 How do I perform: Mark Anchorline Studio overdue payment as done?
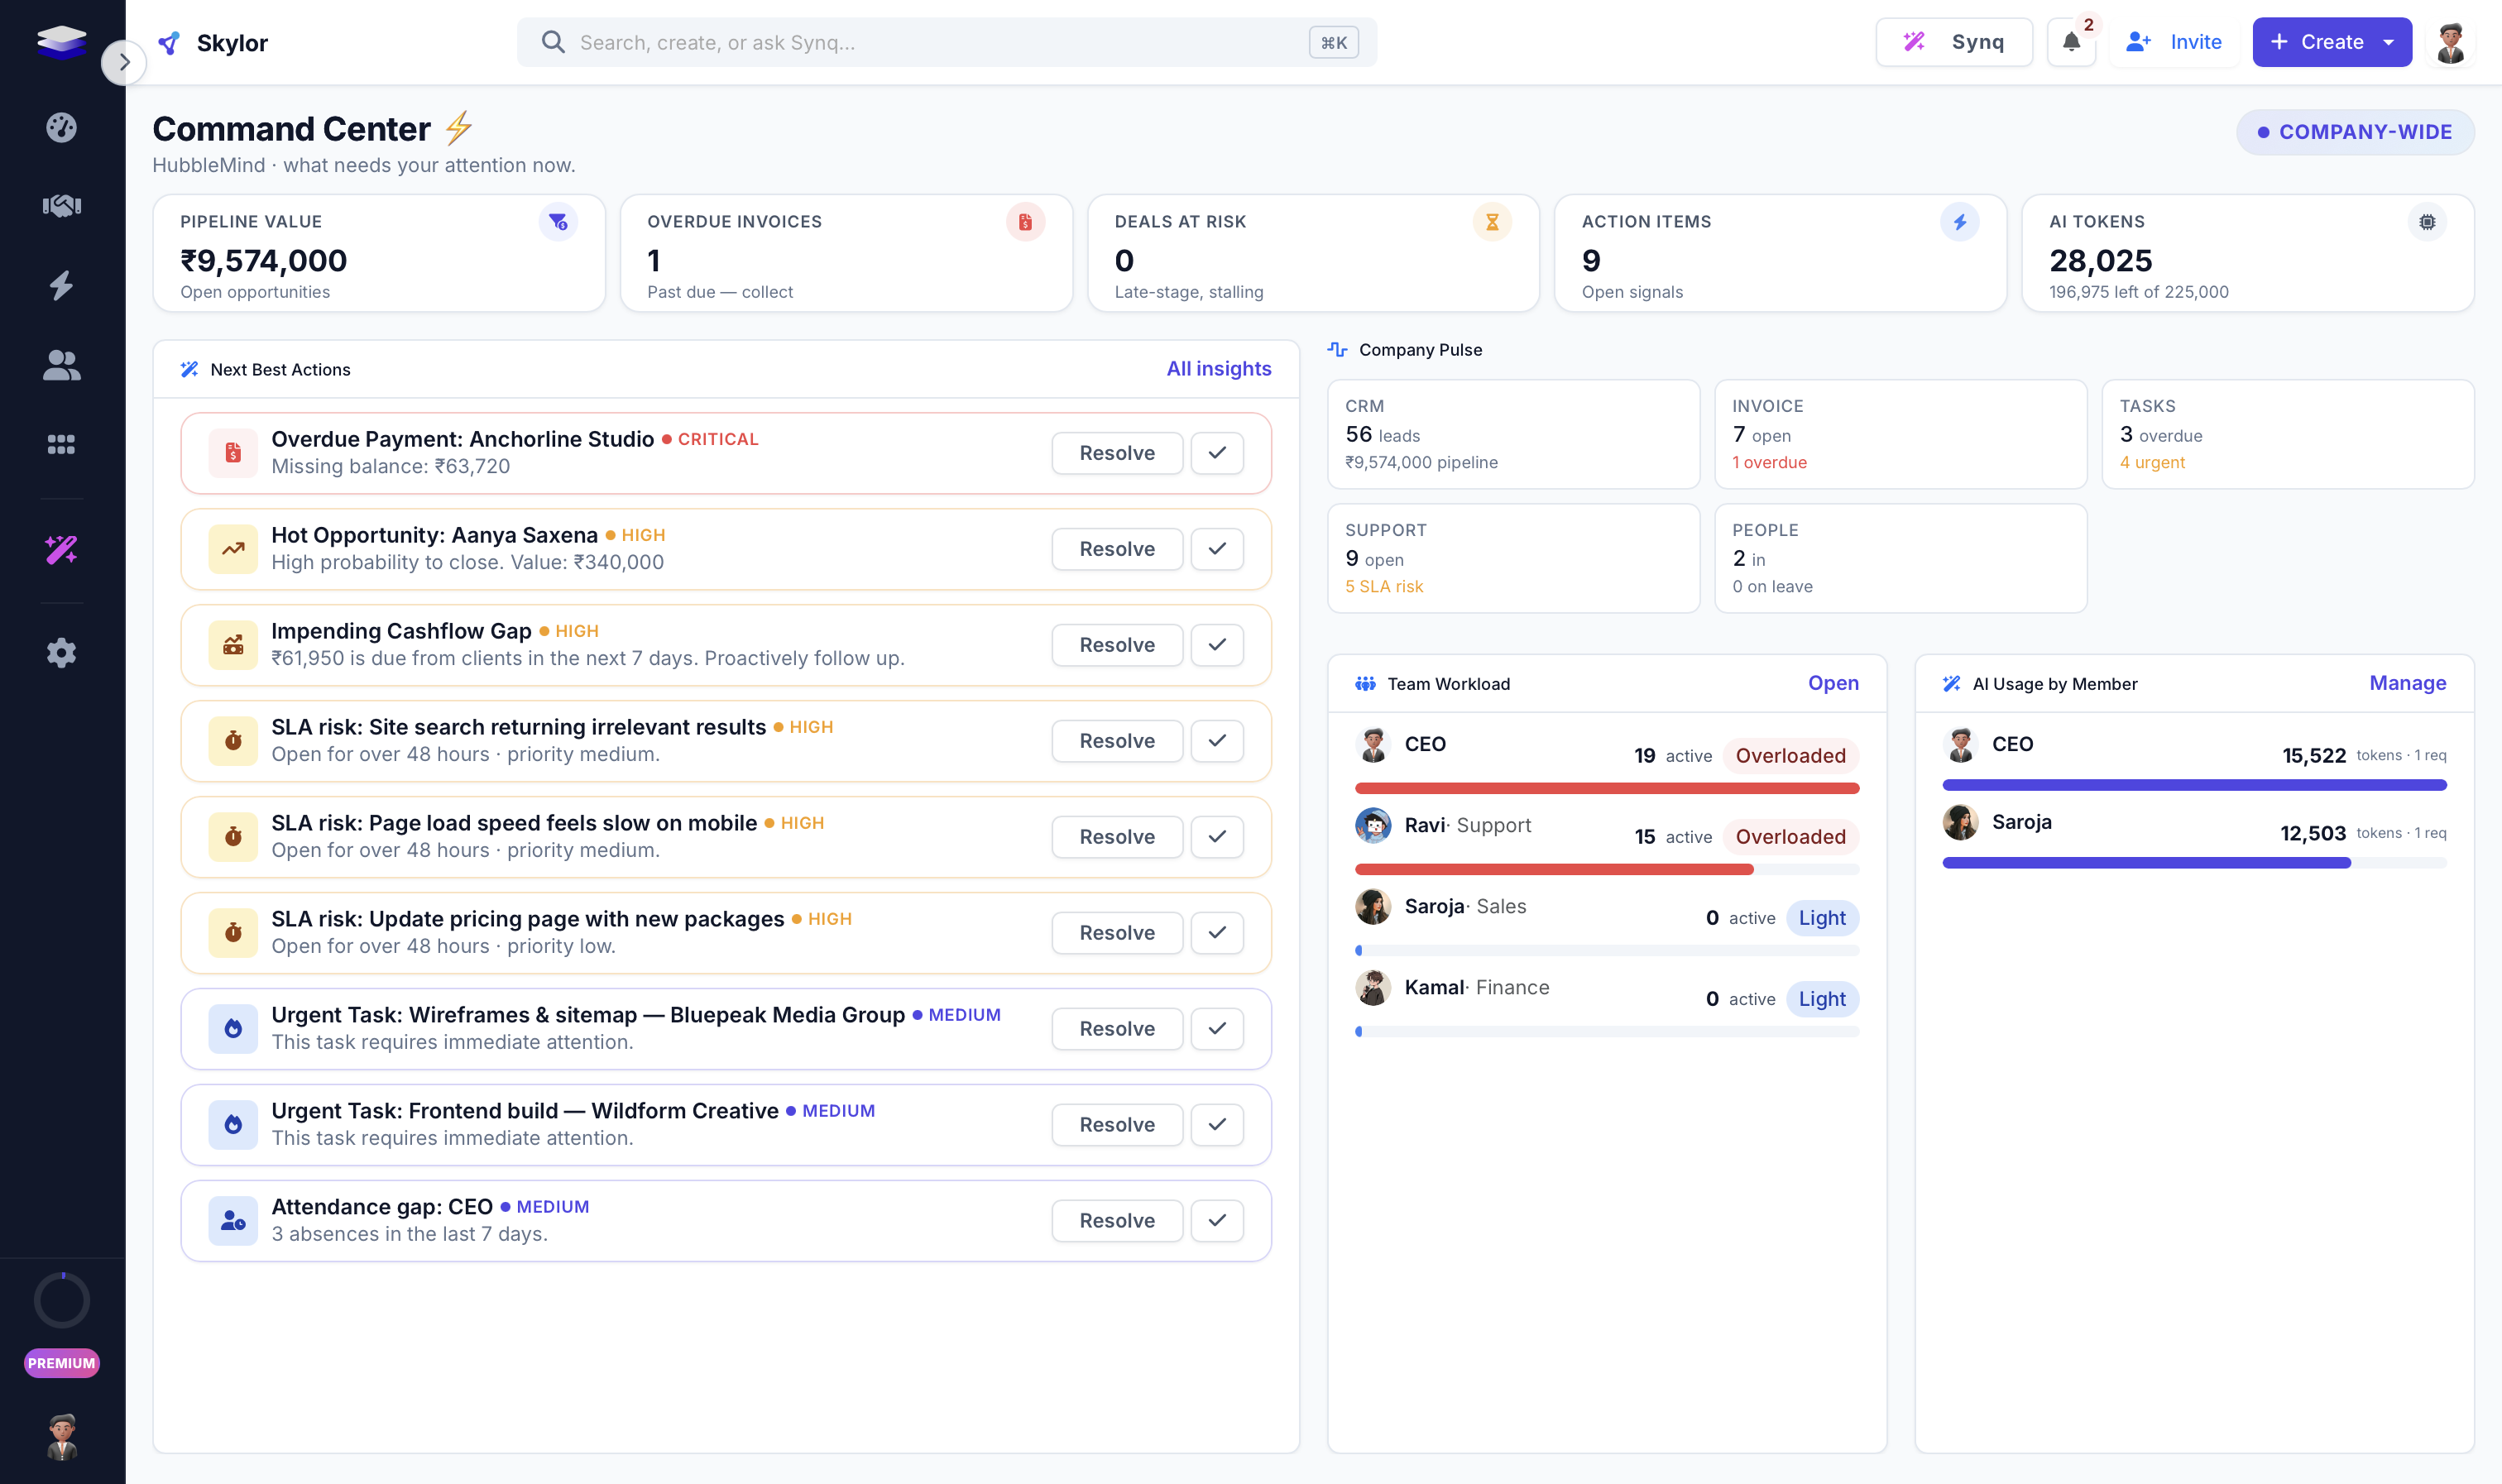1217,453
